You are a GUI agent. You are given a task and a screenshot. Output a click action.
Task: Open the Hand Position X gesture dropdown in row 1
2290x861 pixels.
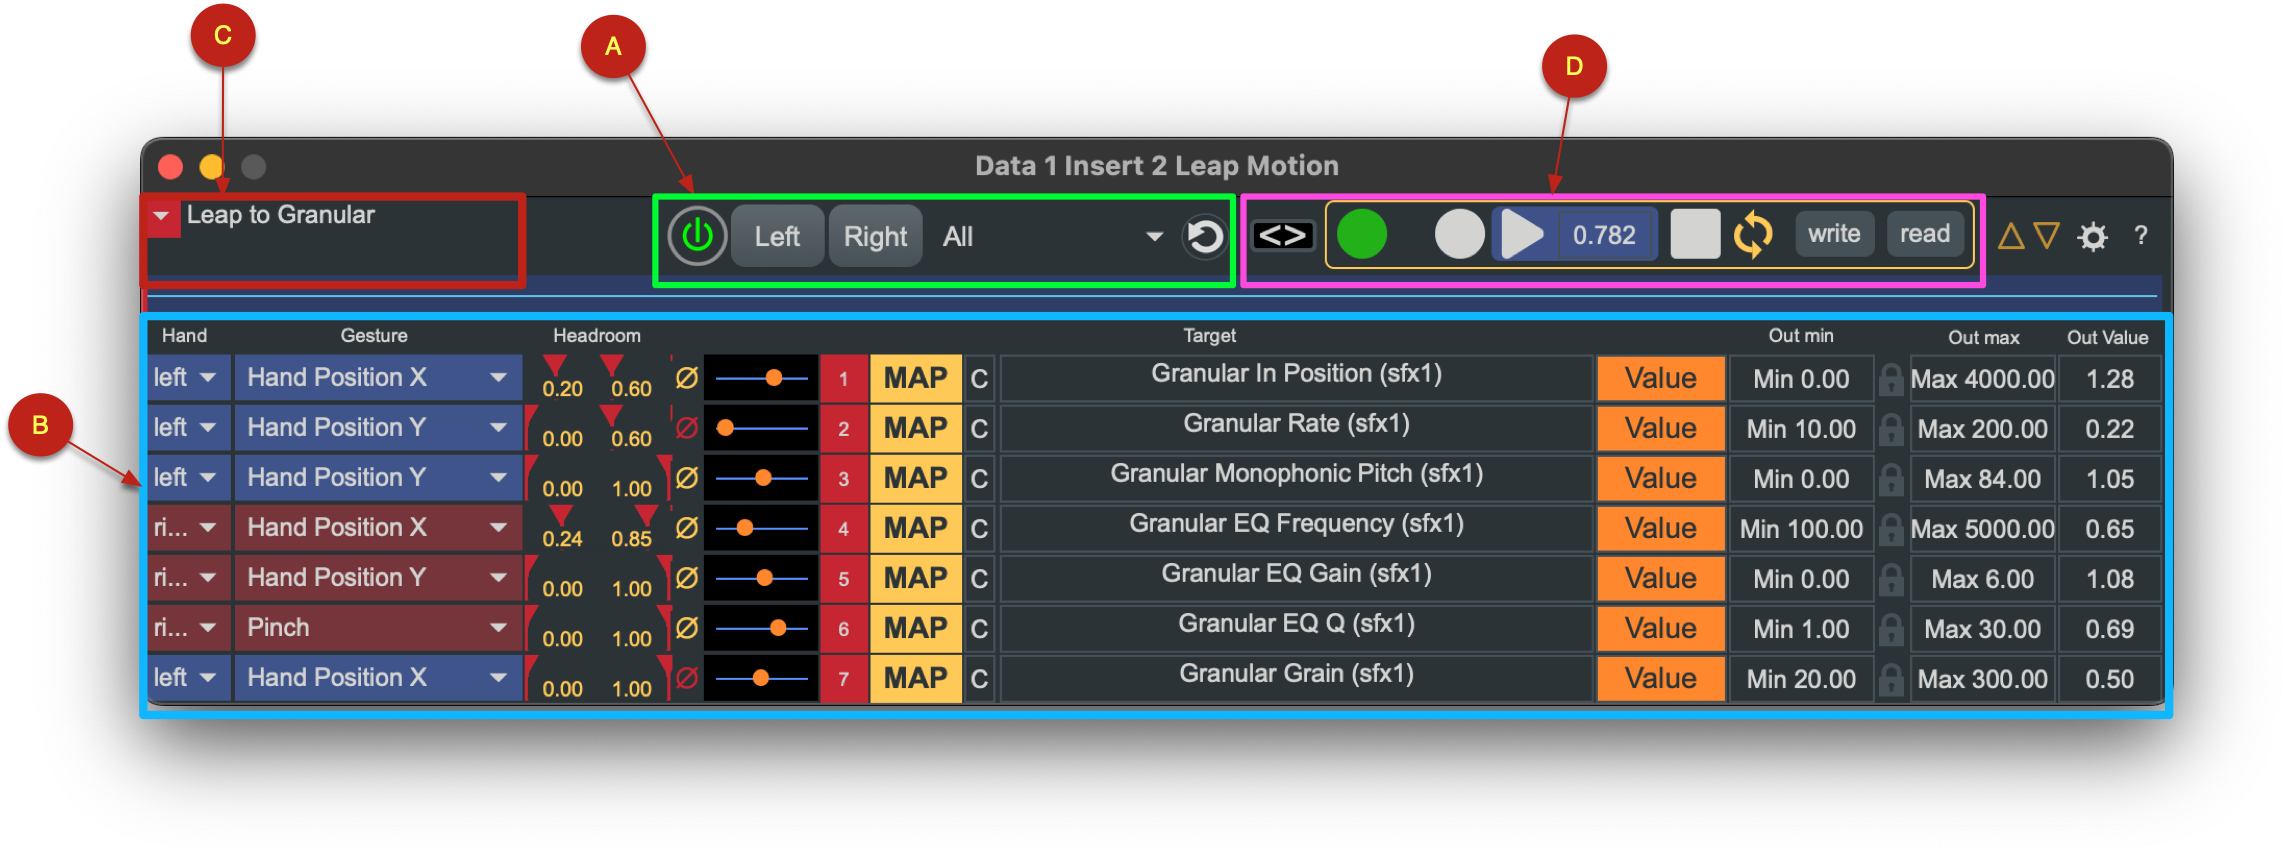click(378, 378)
